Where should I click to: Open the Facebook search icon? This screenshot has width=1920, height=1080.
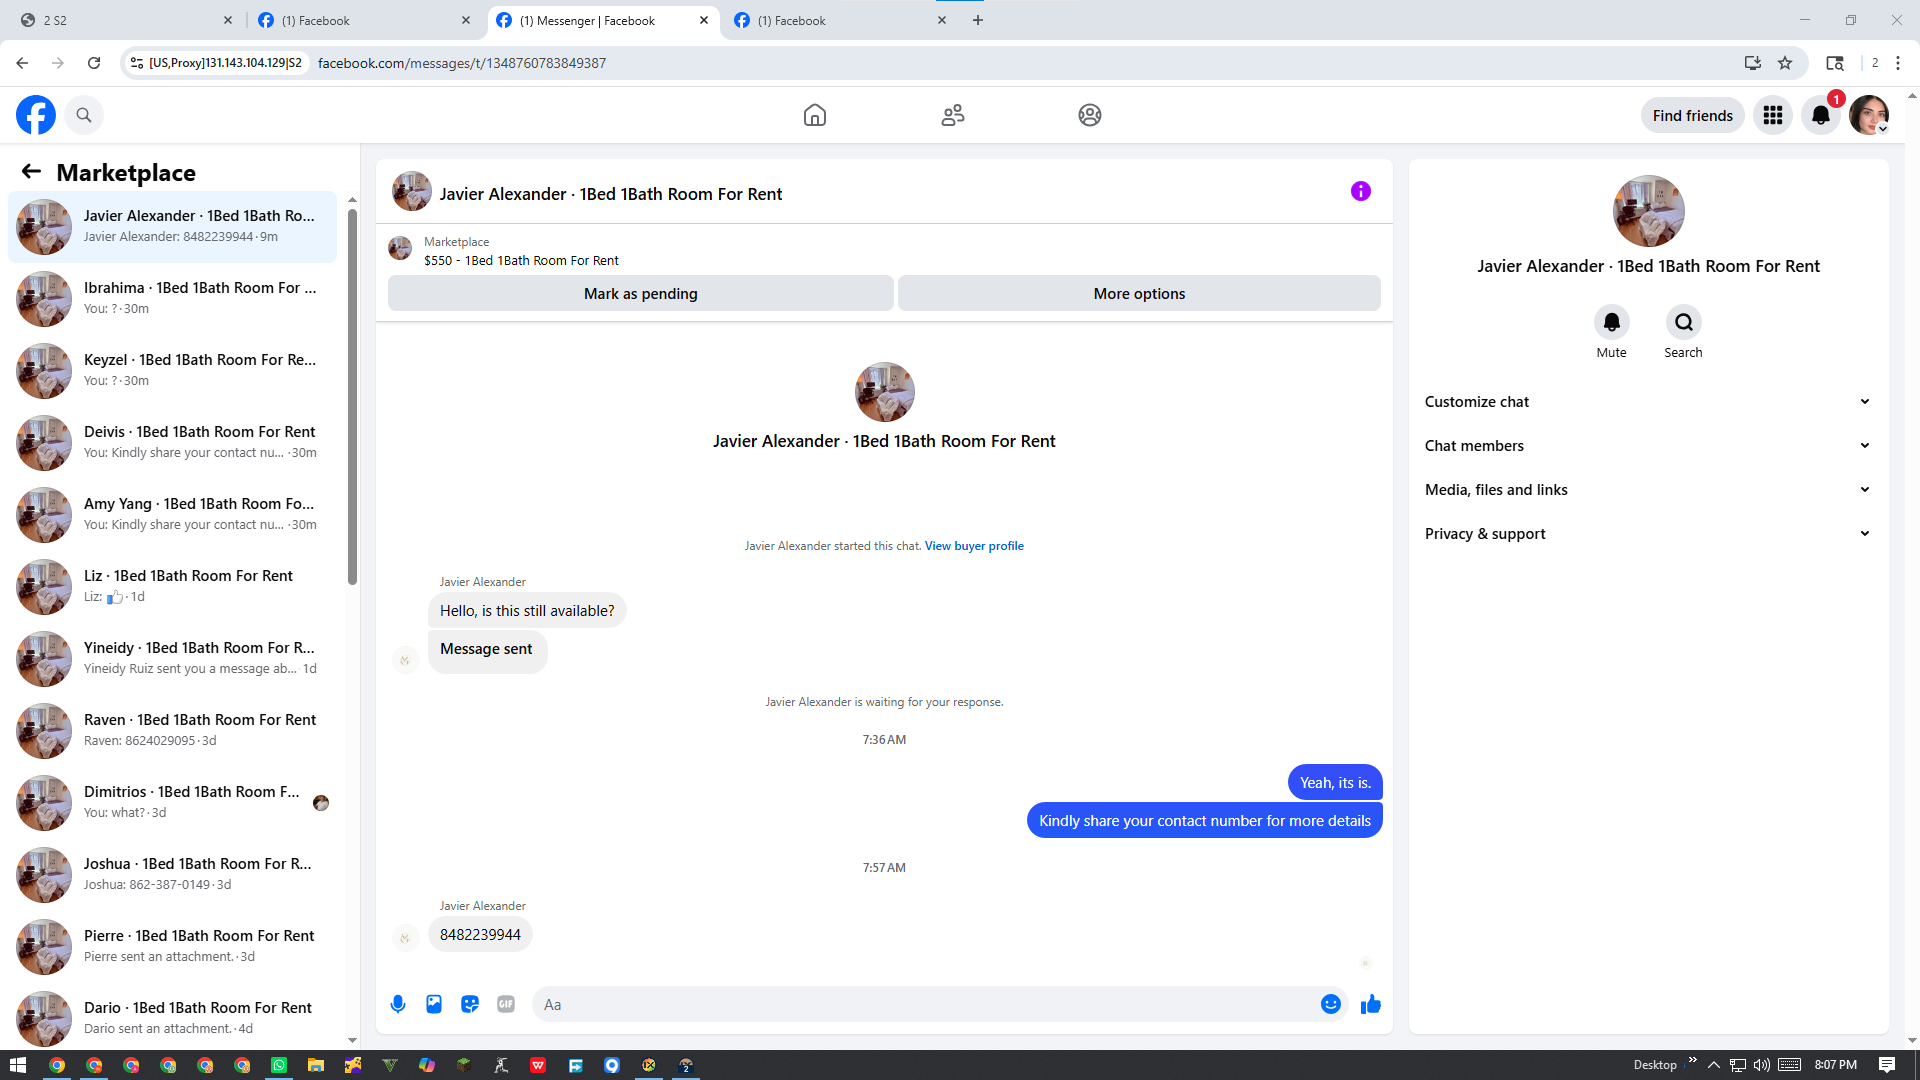pyautogui.click(x=84, y=115)
